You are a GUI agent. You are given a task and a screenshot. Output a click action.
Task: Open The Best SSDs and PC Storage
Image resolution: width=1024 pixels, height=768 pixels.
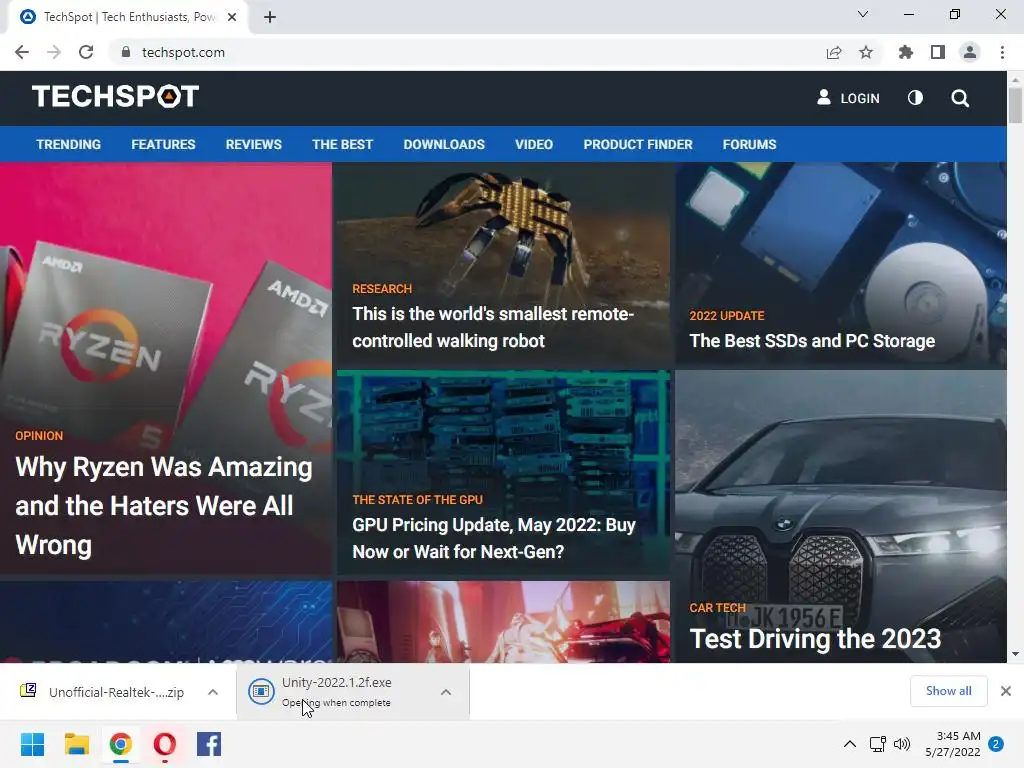812,341
